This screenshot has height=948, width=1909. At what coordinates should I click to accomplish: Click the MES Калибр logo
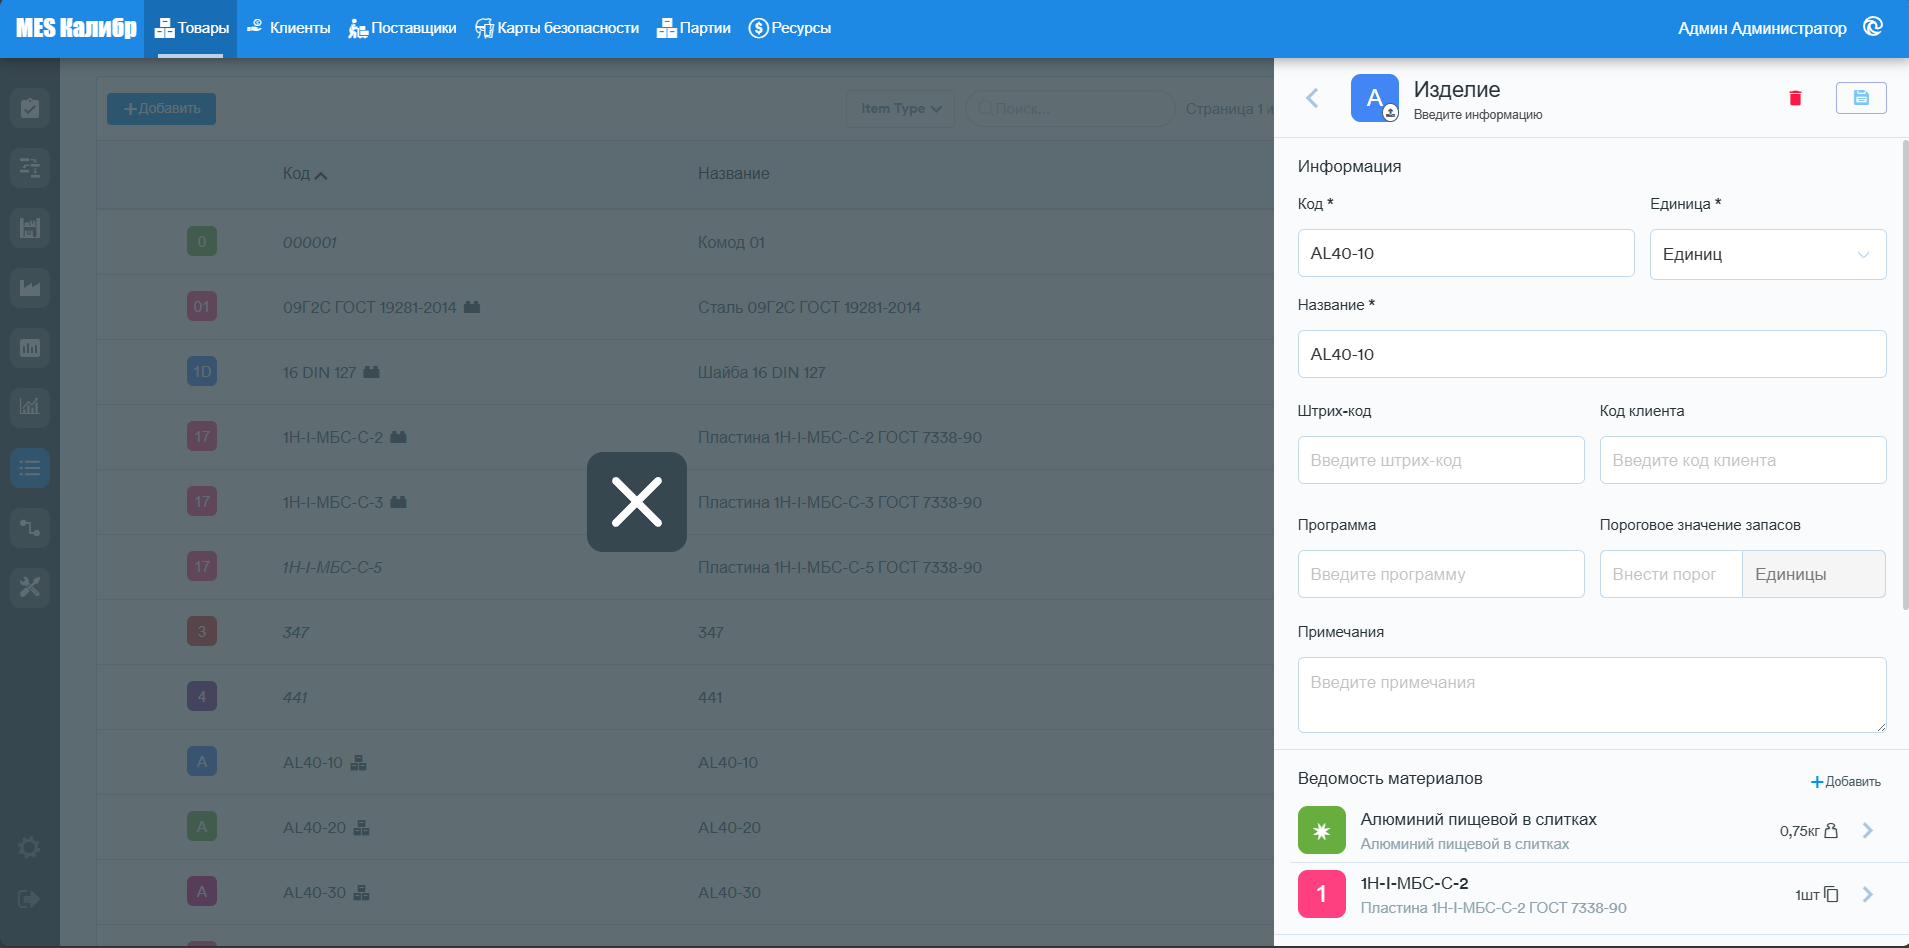click(76, 28)
